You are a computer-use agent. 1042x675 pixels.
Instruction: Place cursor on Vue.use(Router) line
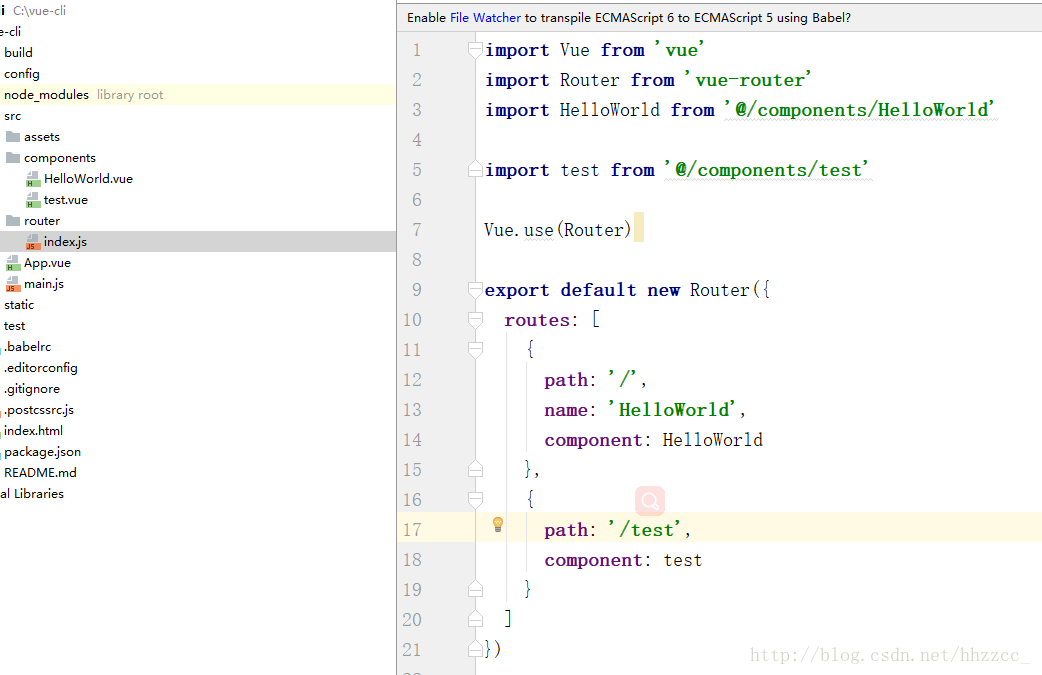[557, 230]
